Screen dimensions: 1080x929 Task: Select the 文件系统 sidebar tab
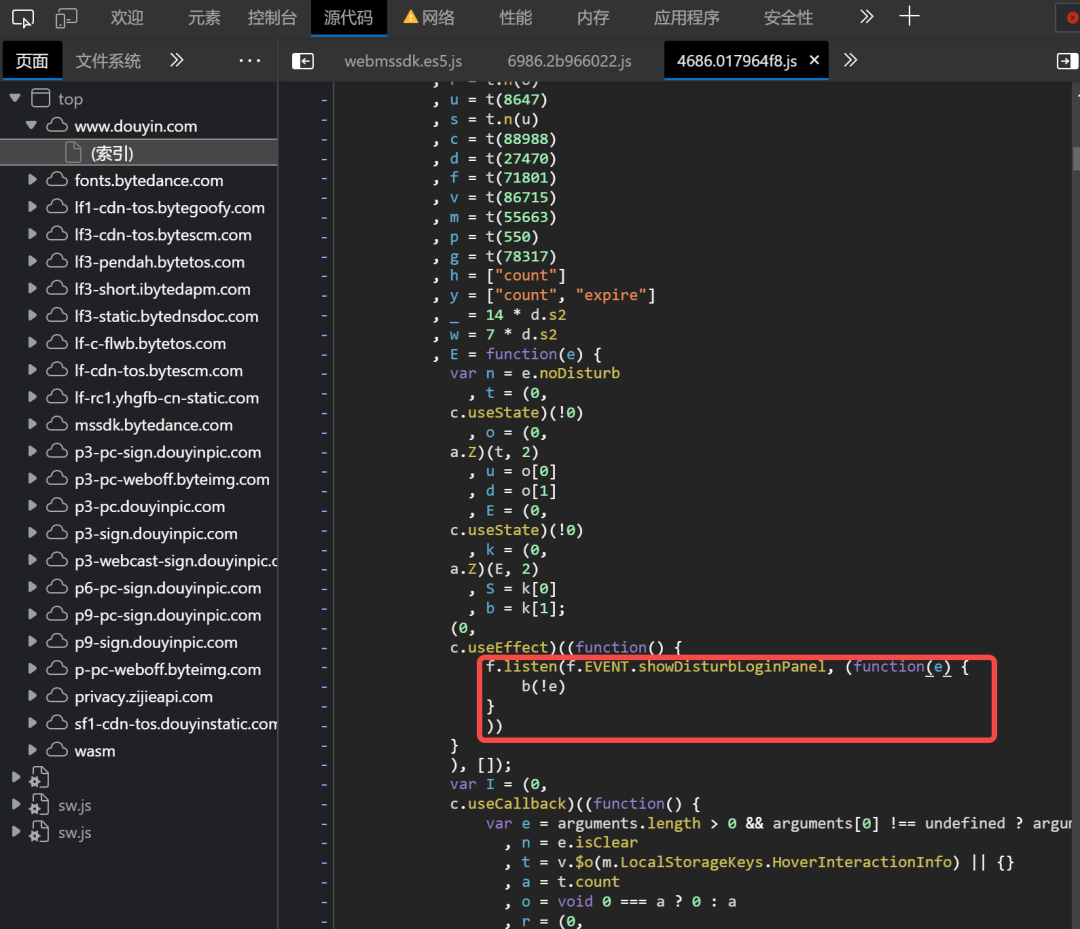108,61
